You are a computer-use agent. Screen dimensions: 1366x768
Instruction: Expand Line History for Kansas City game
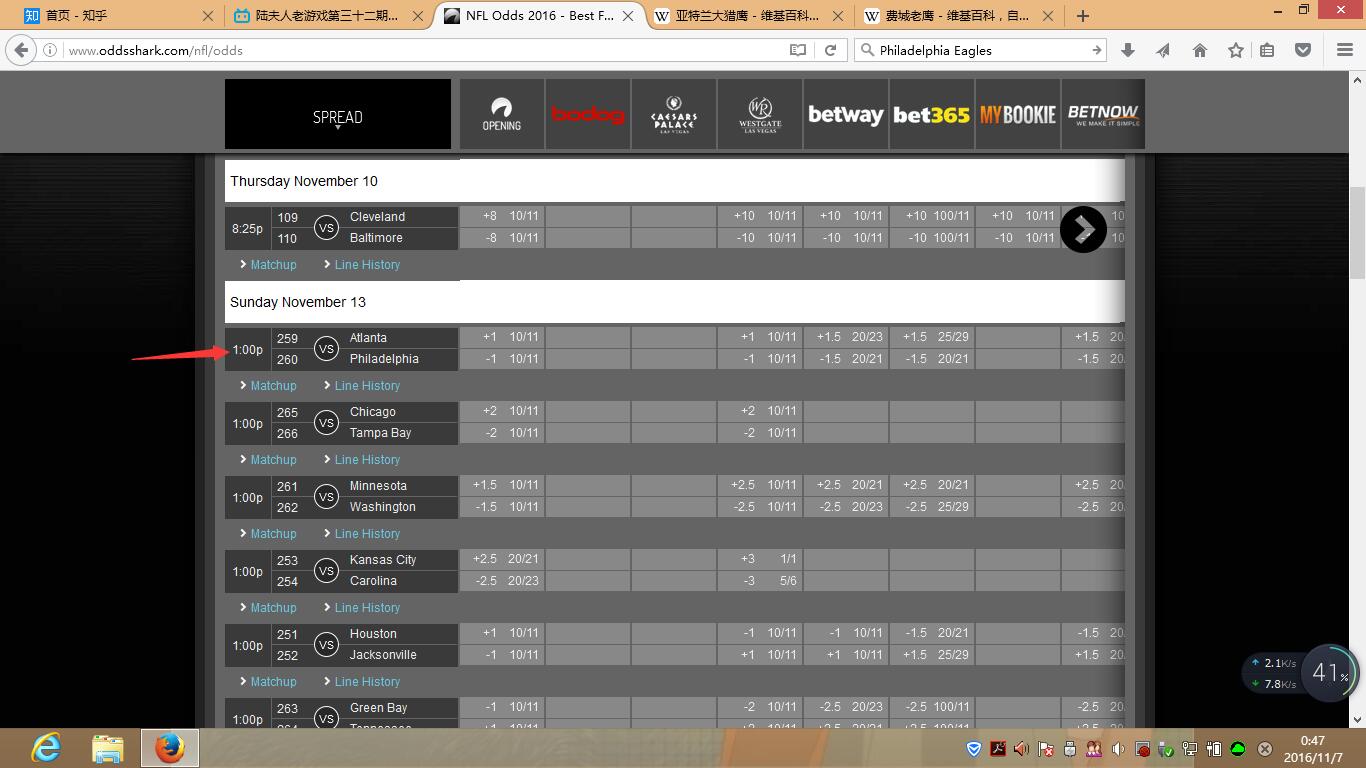[367, 608]
